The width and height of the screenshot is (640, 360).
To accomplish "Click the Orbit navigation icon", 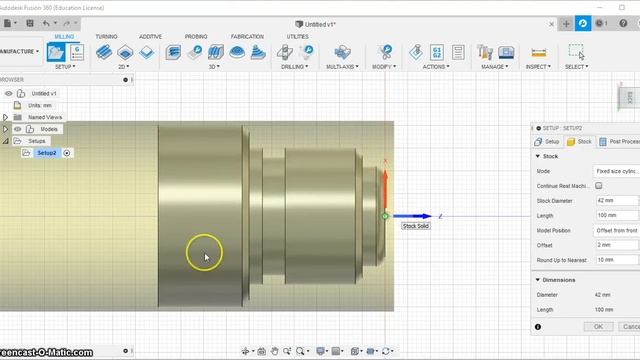I will 245,351.
